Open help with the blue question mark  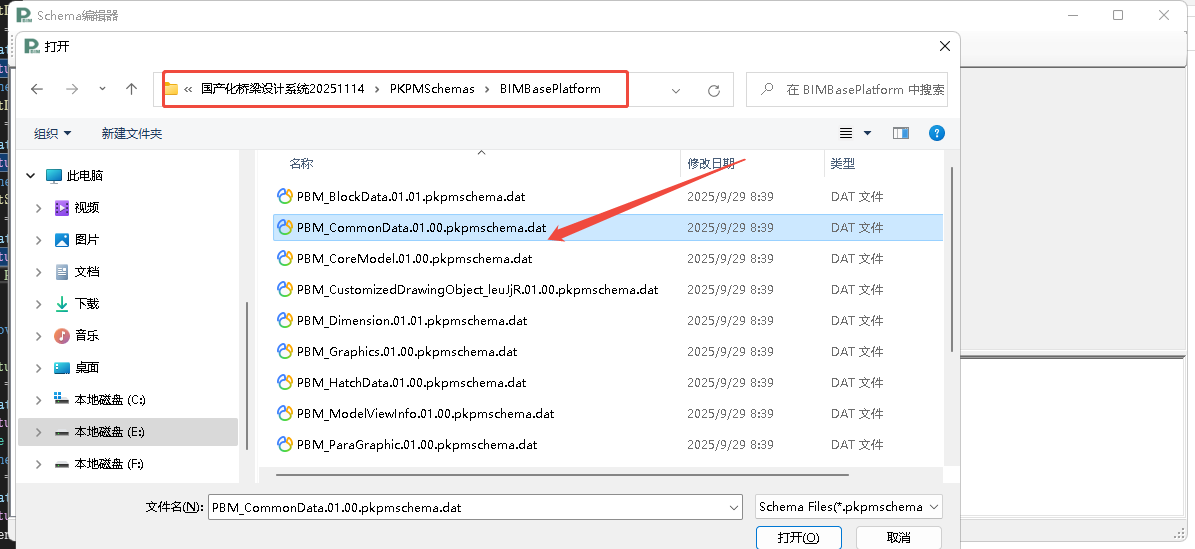click(x=937, y=133)
